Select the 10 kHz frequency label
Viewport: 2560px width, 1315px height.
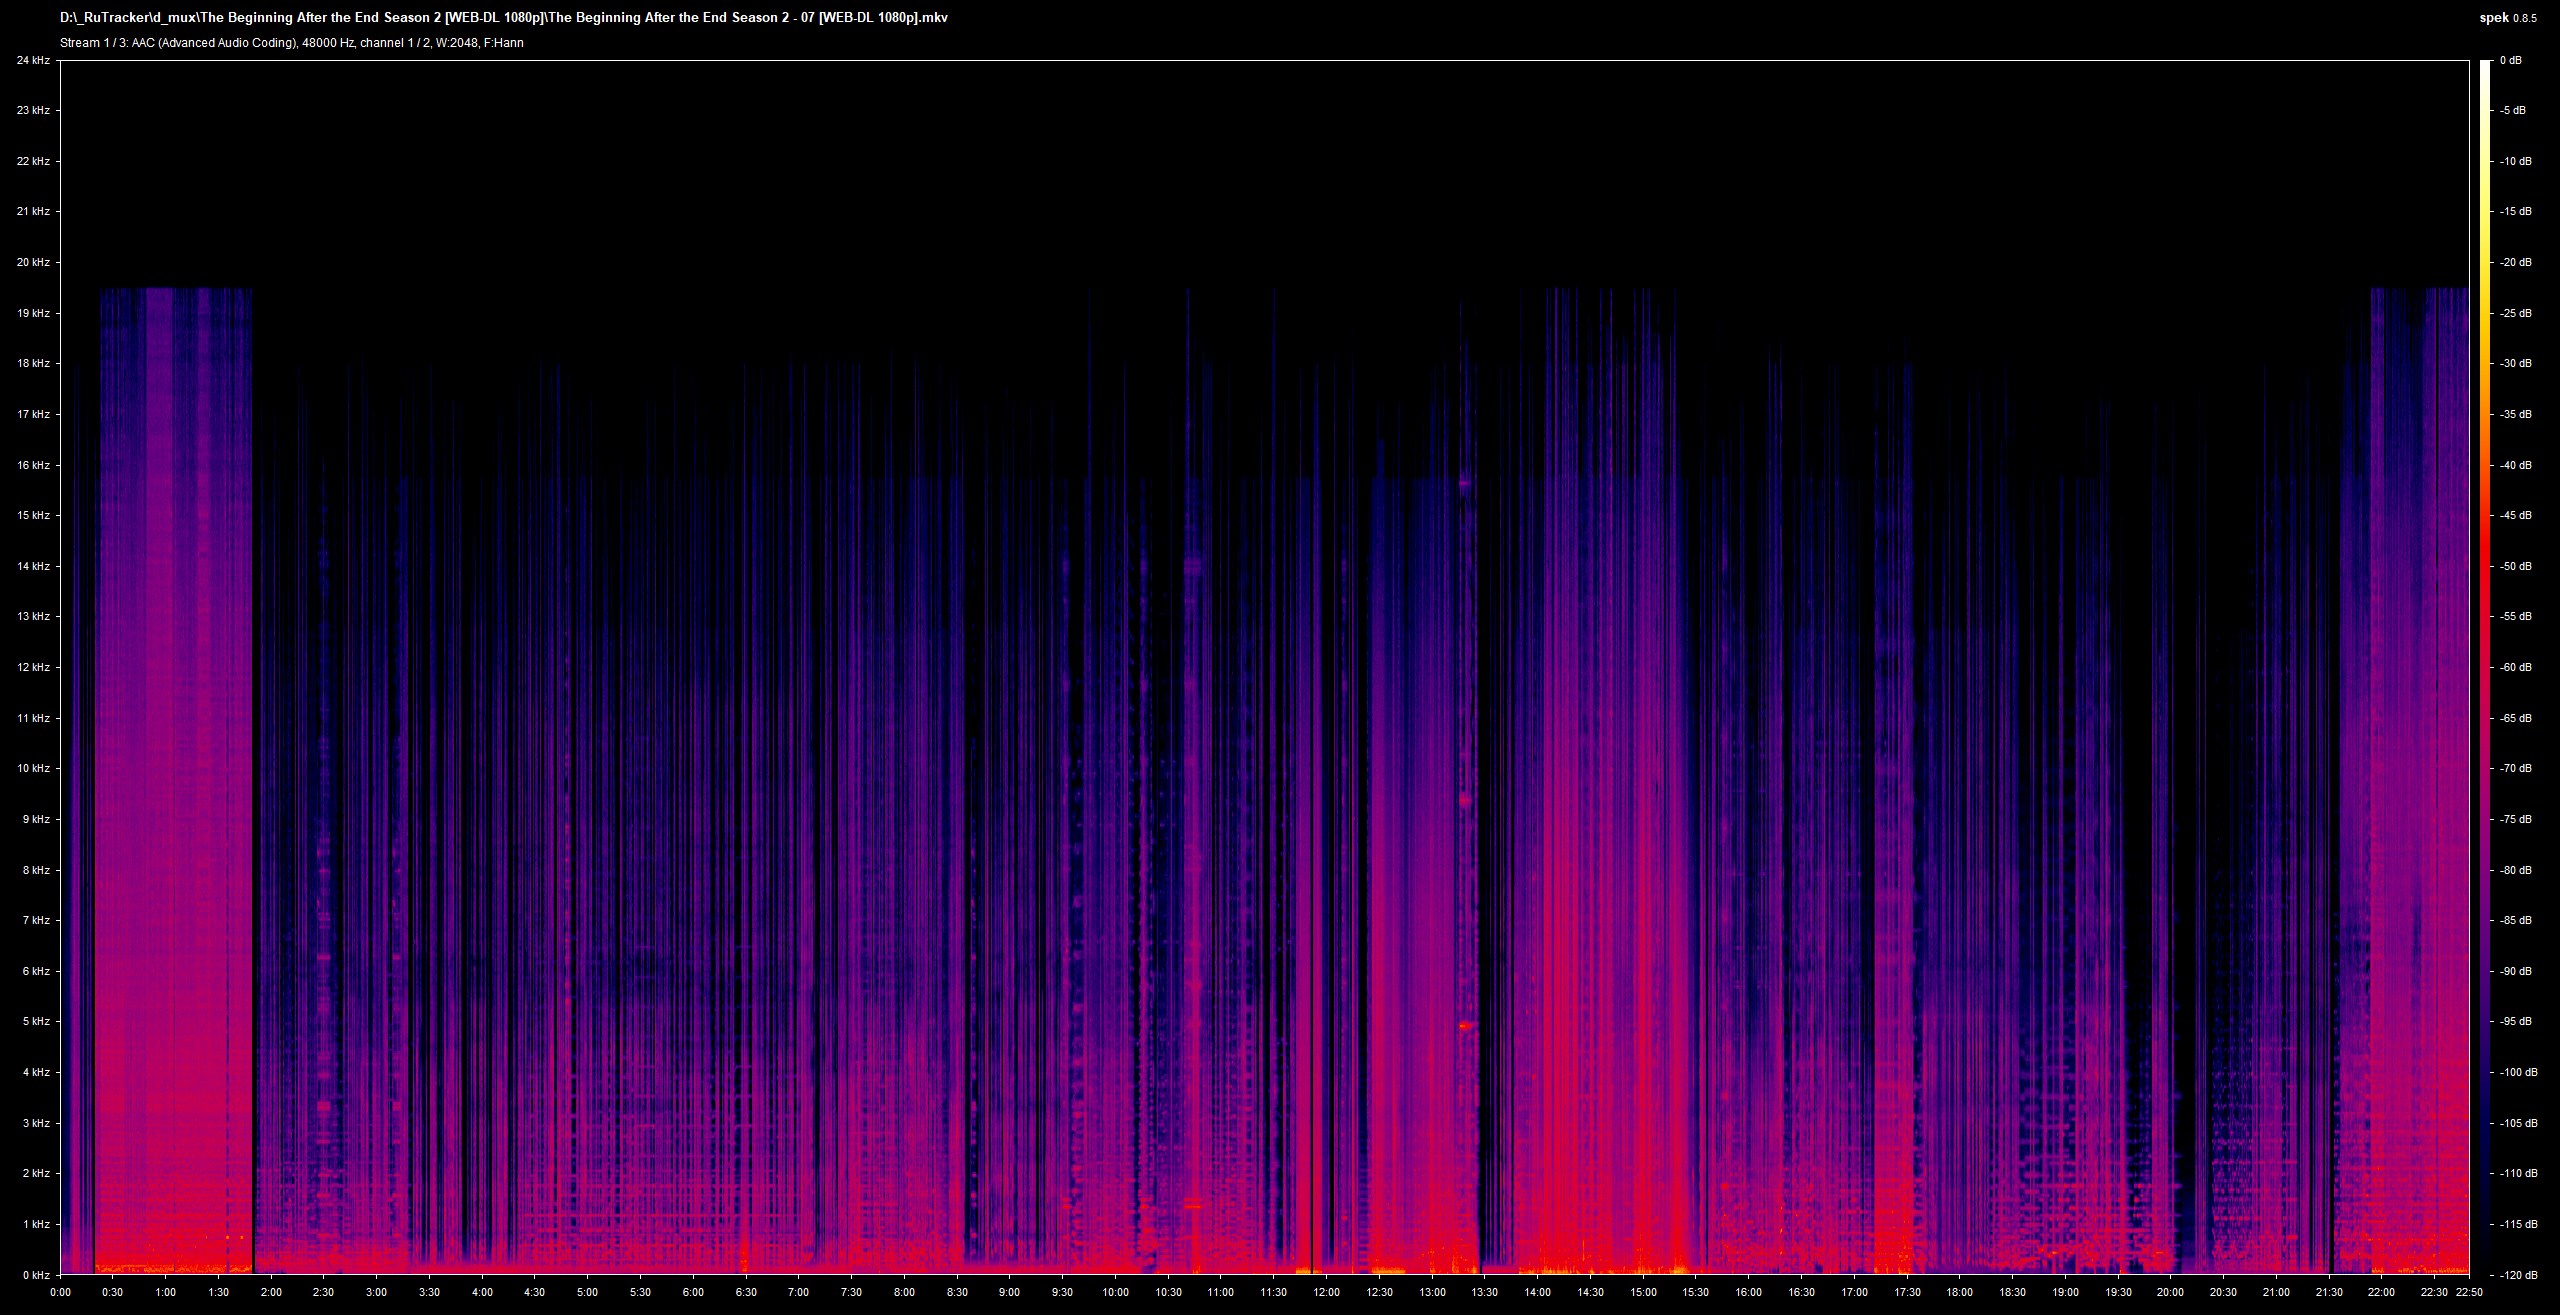pyautogui.click(x=33, y=769)
